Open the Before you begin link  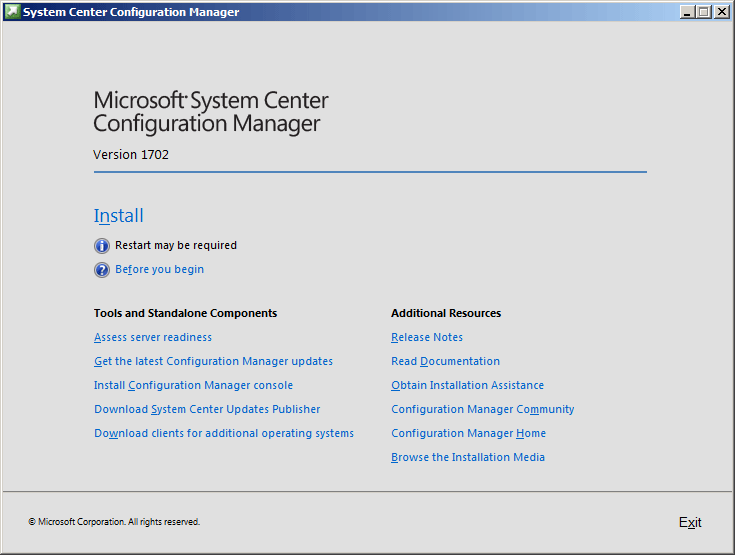click(159, 269)
